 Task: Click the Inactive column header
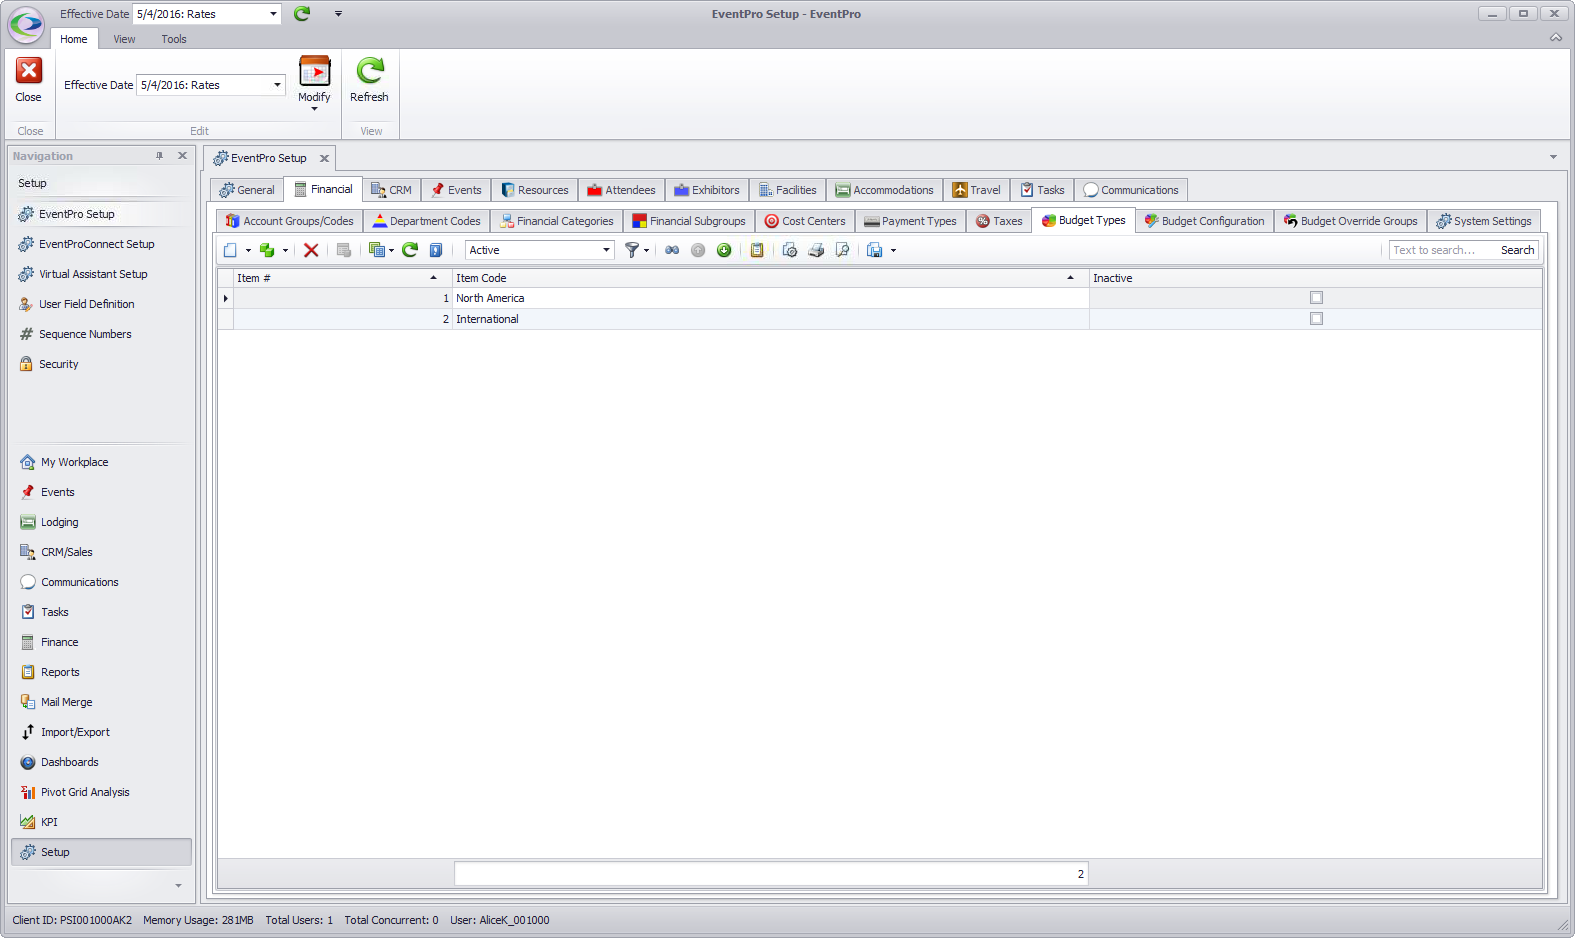pyautogui.click(x=1315, y=278)
